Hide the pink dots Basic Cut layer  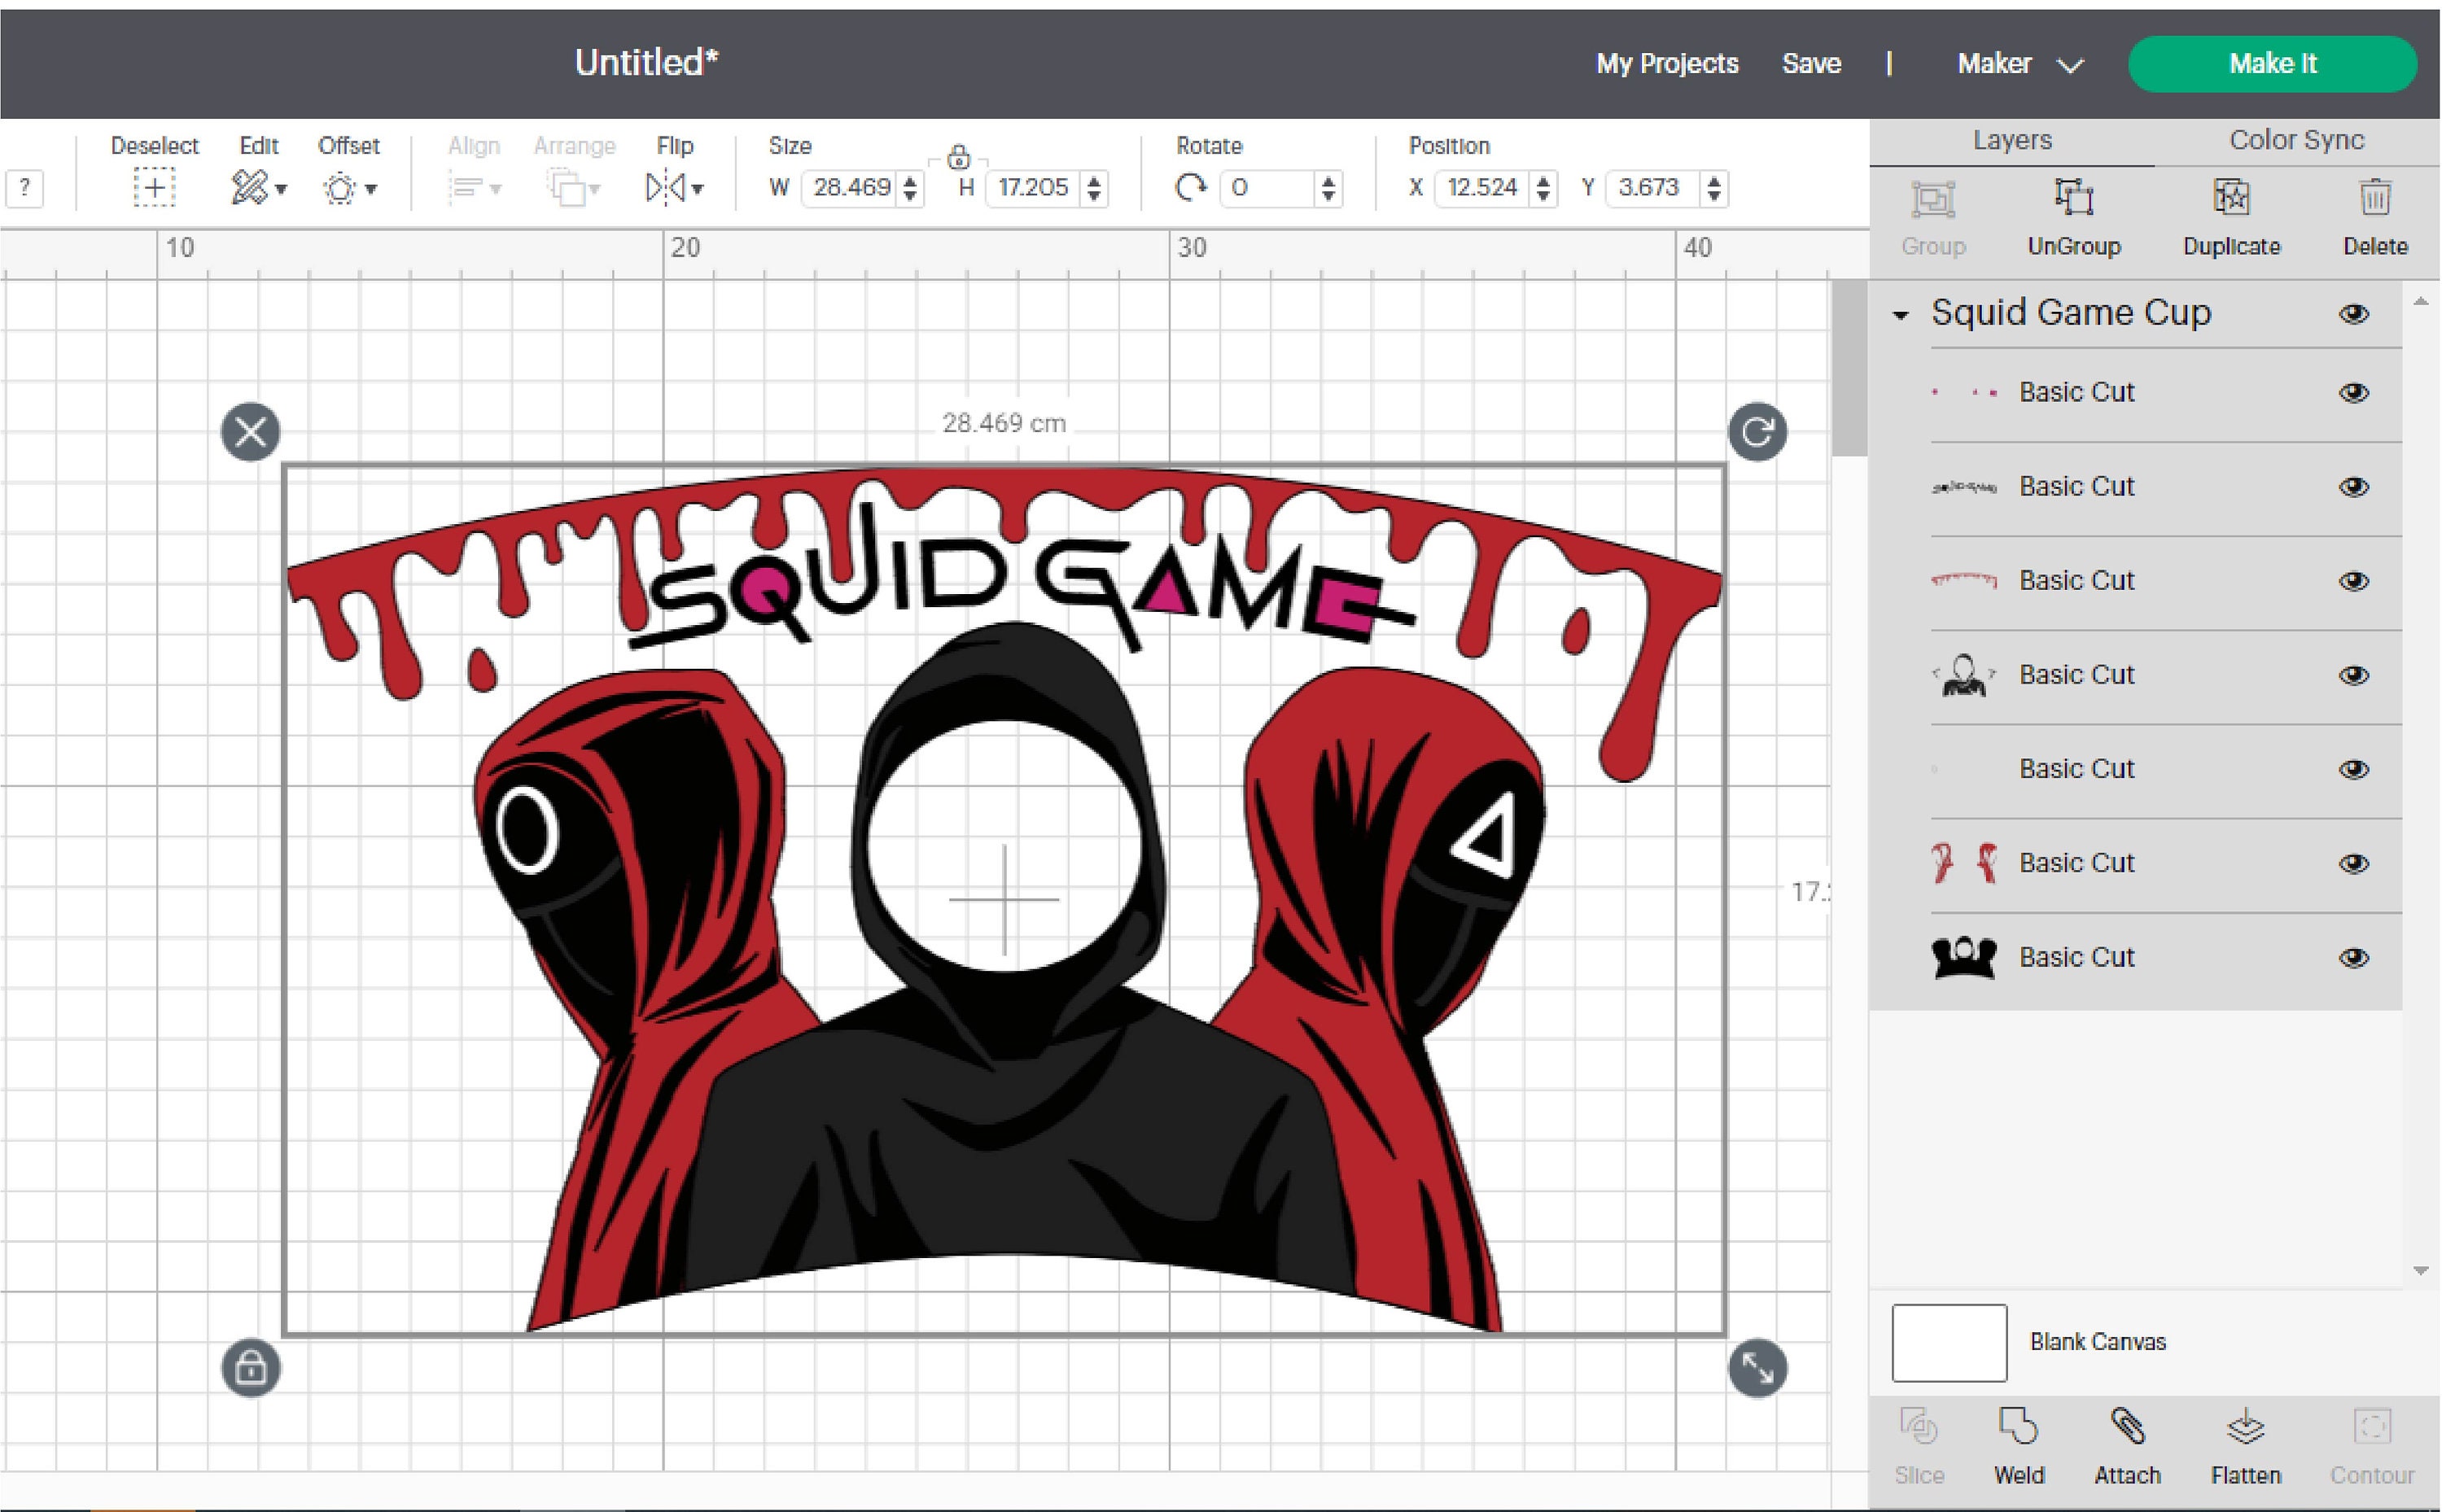pos(2354,393)
